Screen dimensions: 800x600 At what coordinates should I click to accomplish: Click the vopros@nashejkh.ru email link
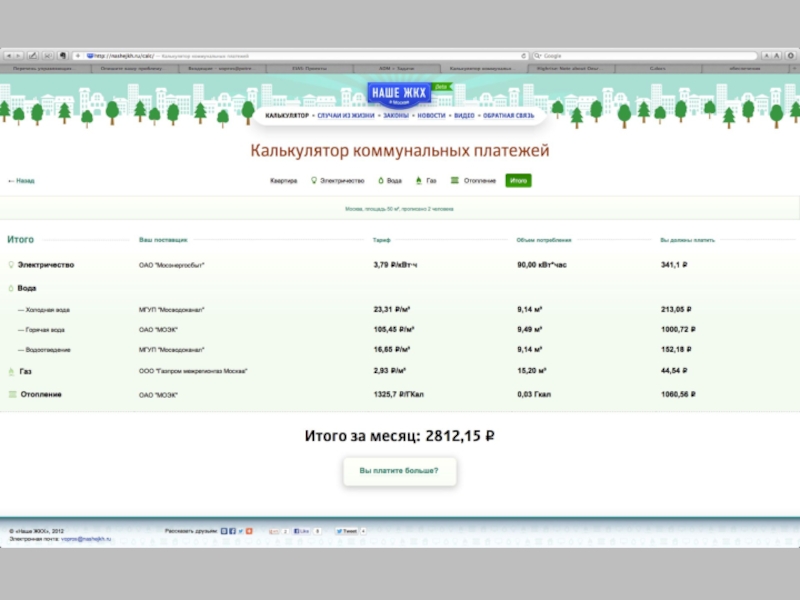pyautogui.click(x=86, y=539)
